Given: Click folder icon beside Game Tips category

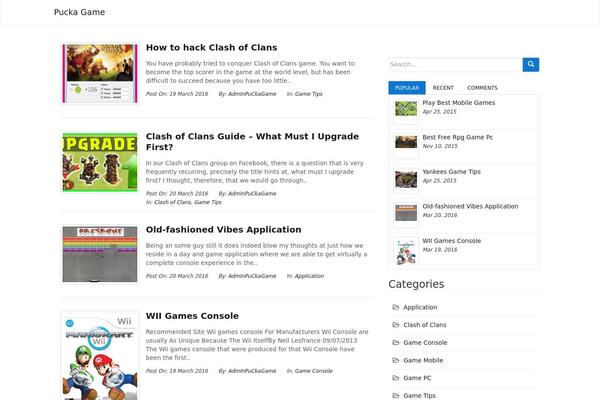Looking at the screenshot, I should [x=396, y=395].
